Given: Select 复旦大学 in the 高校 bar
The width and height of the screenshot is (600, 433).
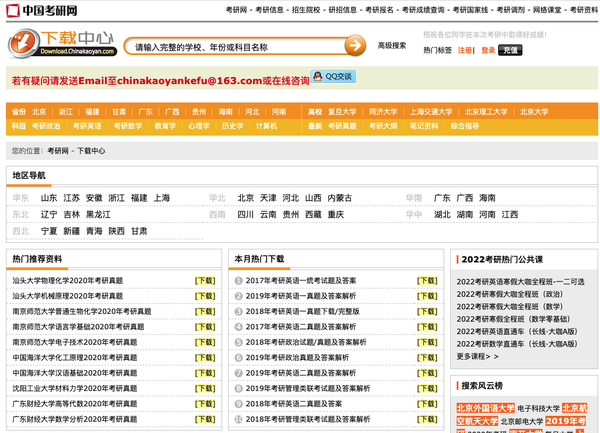Looking at the screenshot, I should (342, 112).
